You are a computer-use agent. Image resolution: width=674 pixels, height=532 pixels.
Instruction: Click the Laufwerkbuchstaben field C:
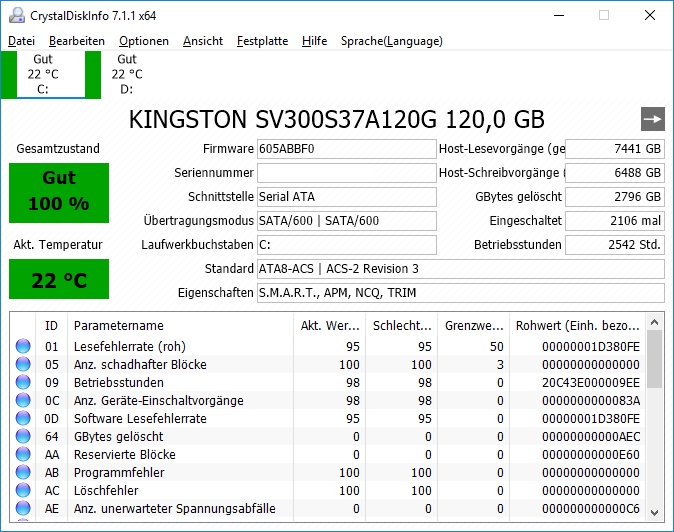coord(347,245)
